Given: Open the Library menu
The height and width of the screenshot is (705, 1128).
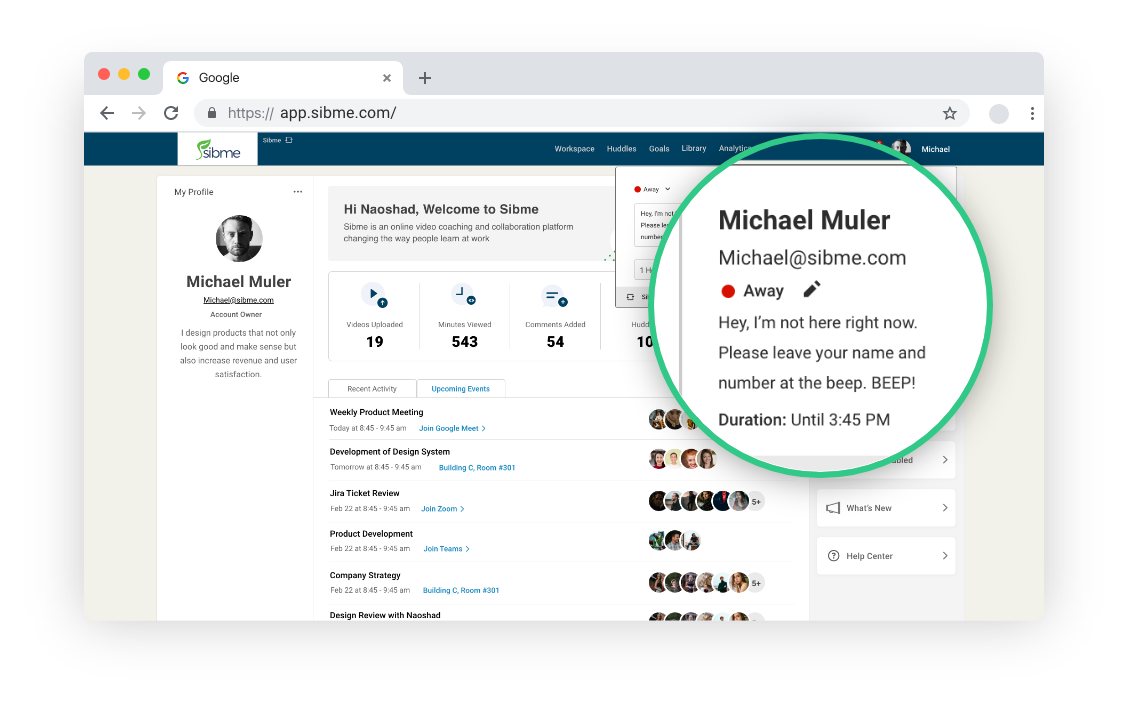Looking at the screenshot, I should point(693,148).
